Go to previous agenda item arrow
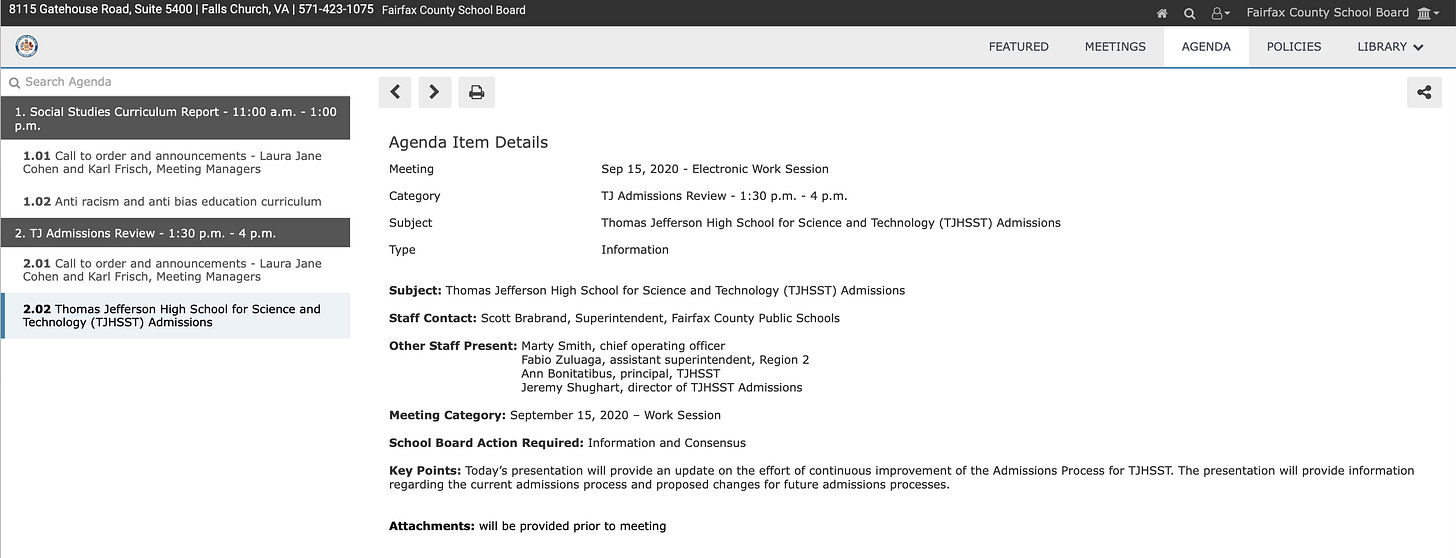 pyautogui.click(x=395, y=92)
